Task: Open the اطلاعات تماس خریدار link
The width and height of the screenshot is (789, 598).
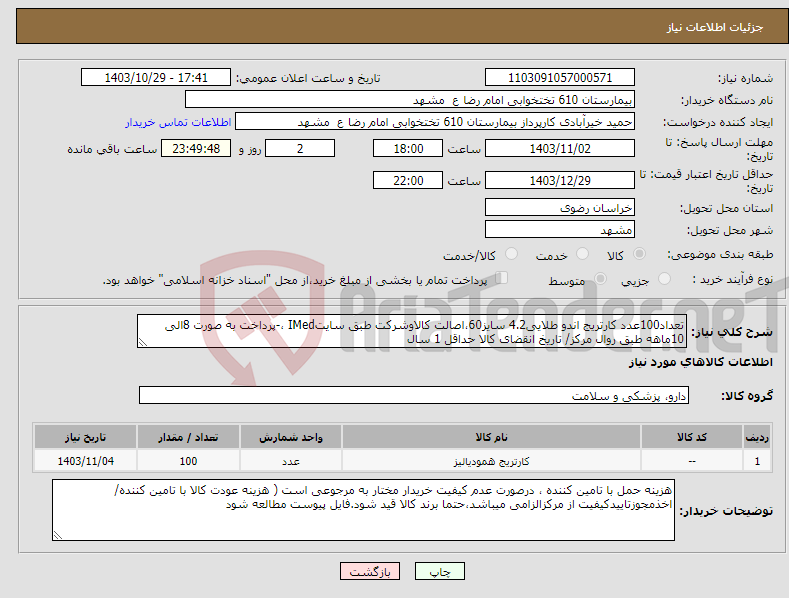Action: [x=178, y=122]
